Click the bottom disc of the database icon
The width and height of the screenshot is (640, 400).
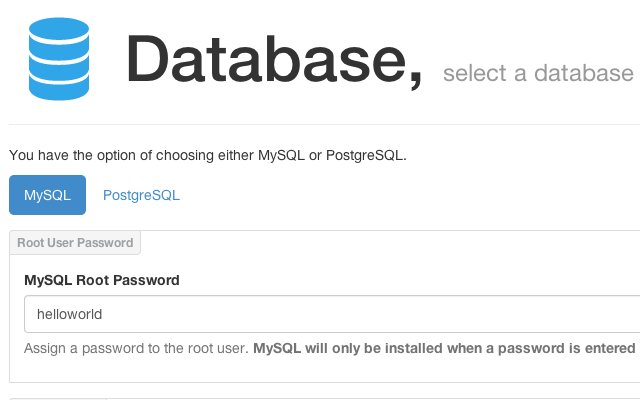point(59,88)
